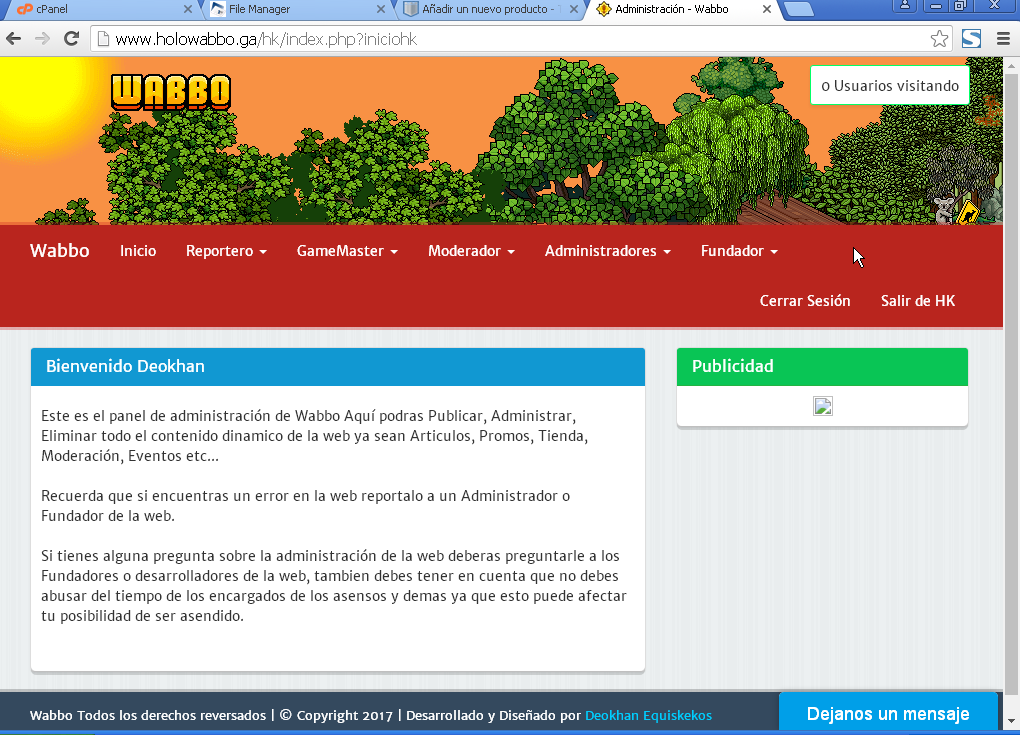Click the Publicidad panel header
Image resolution: width=1020 pixels, height=735 pixels.
point(822,366)
